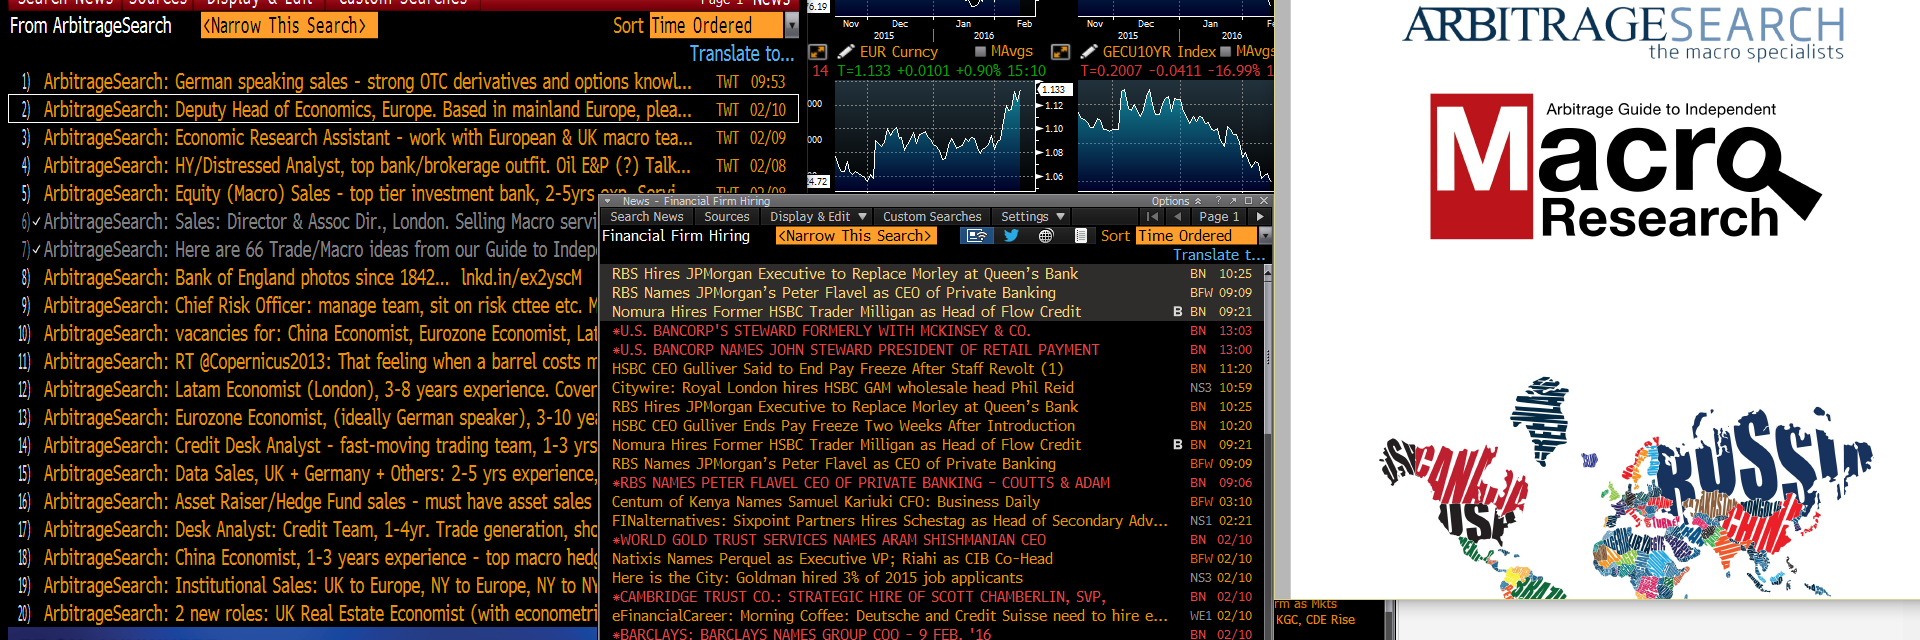This screenshot has width=1920, height=640.
Task: Select the globe web sources icon
Action: (1046, 236)
